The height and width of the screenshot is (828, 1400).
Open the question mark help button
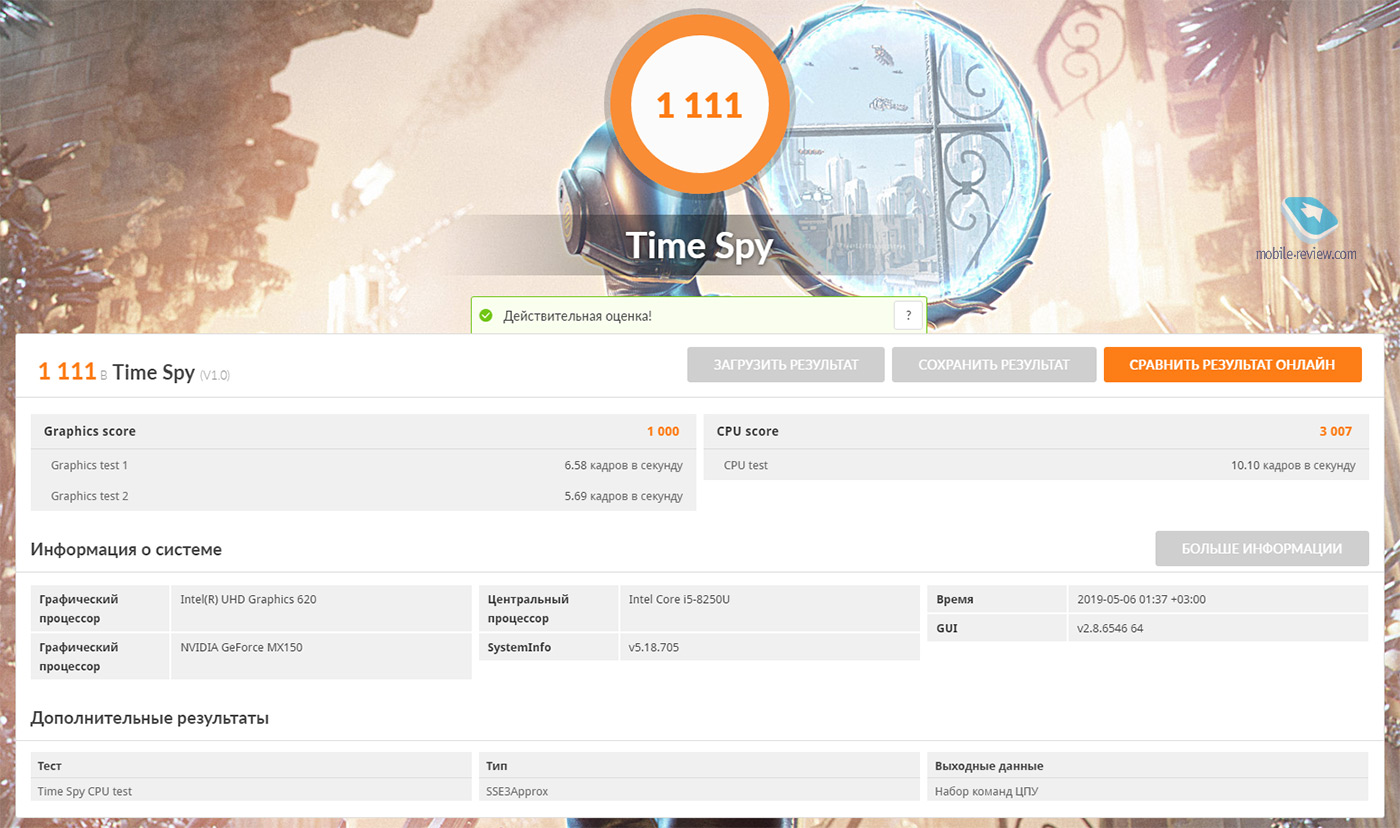coord(908,316)
